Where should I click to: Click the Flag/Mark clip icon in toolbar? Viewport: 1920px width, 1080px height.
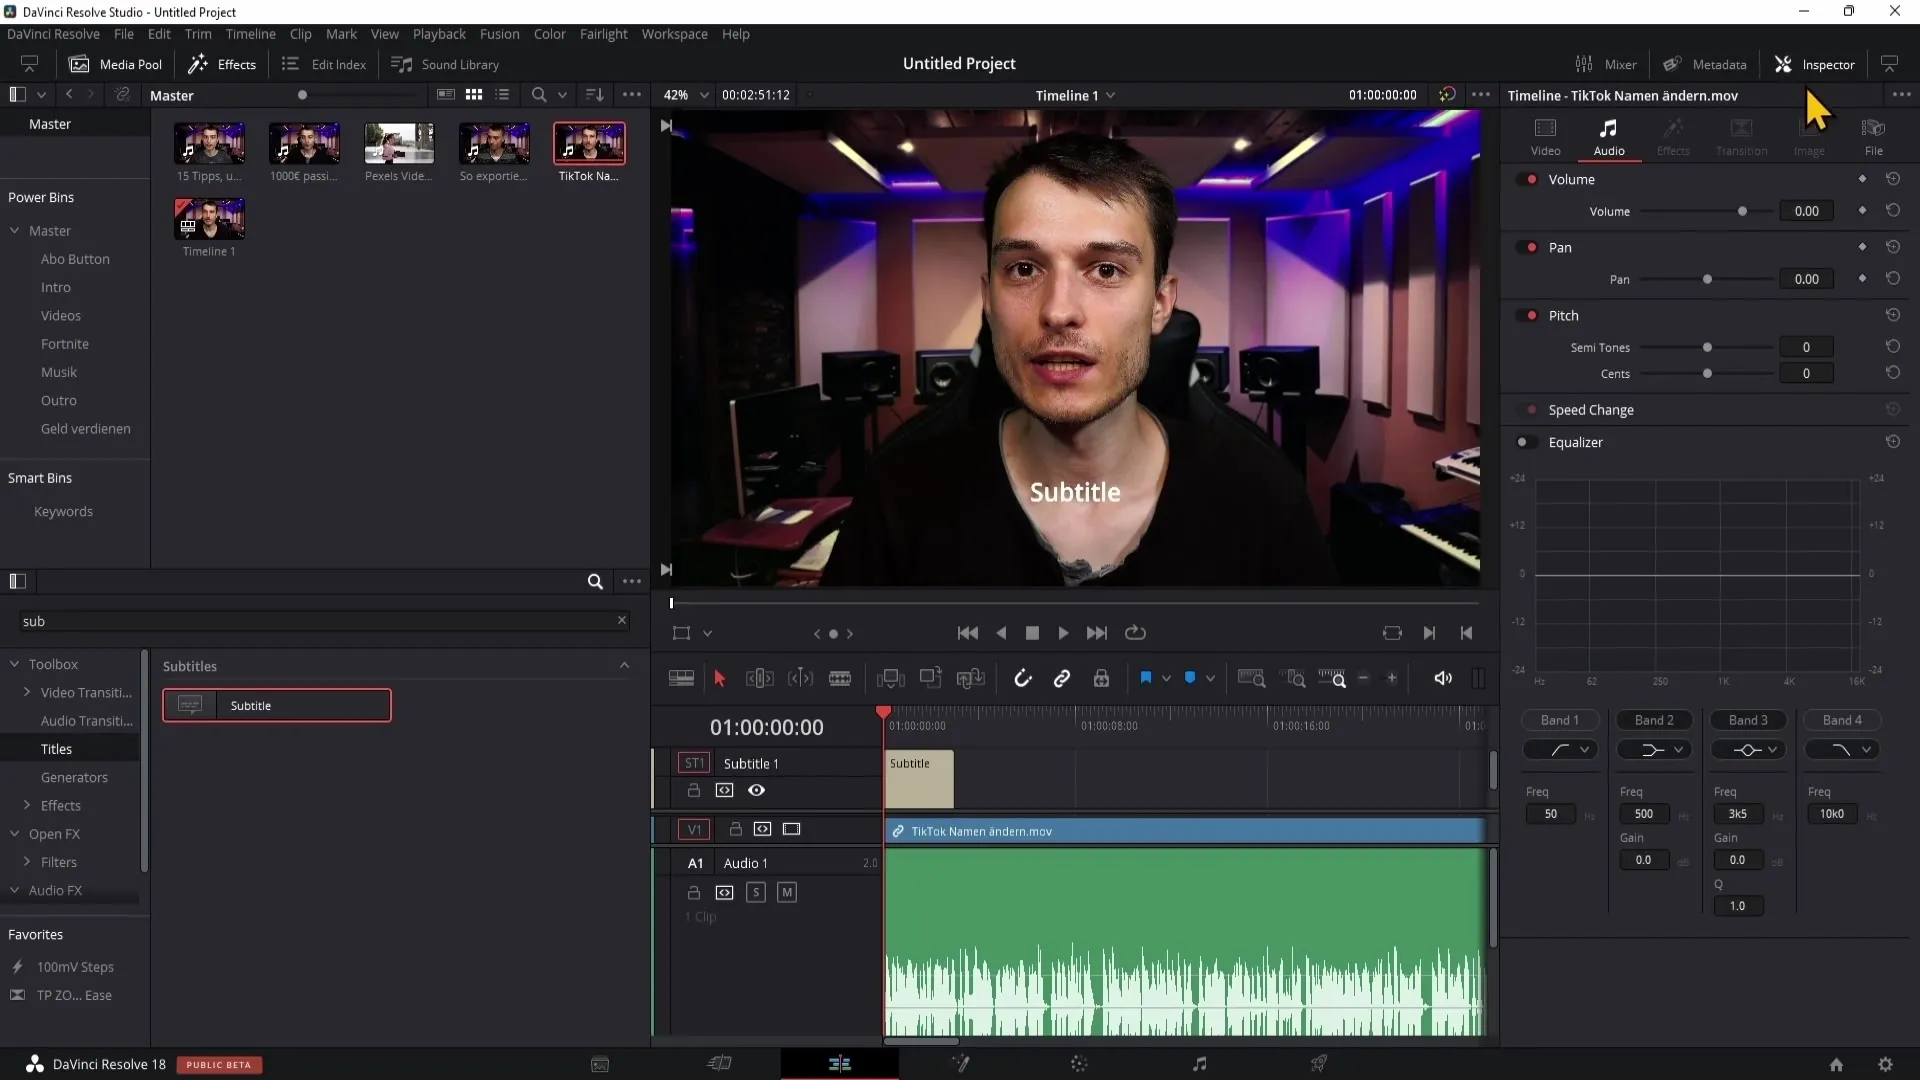(x=1143, y=679)
